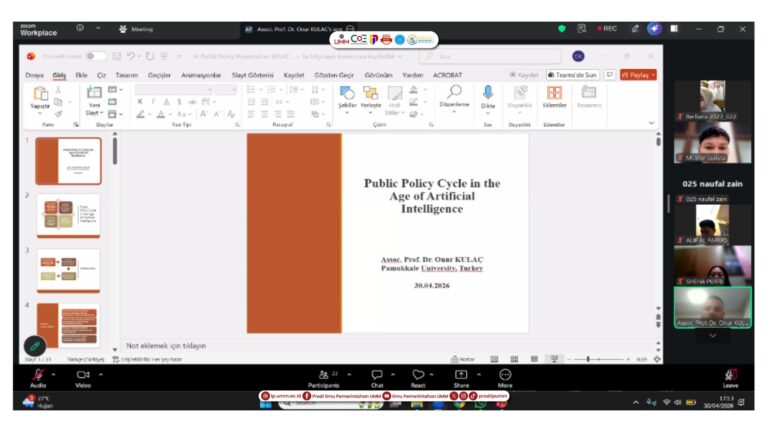Click the green pen annotation button
This screenshot has height=432, width=768.
tap(35, 346)
